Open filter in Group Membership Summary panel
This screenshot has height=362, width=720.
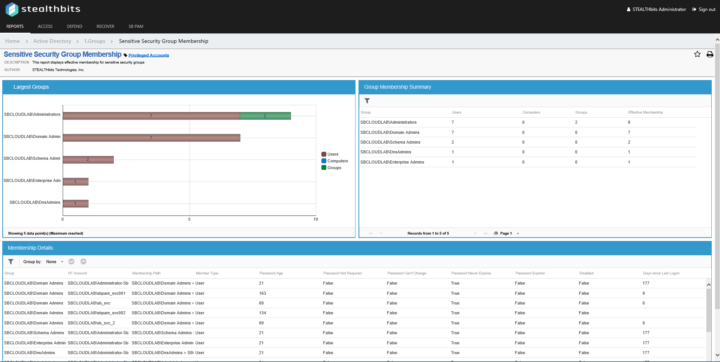(367, 101)
